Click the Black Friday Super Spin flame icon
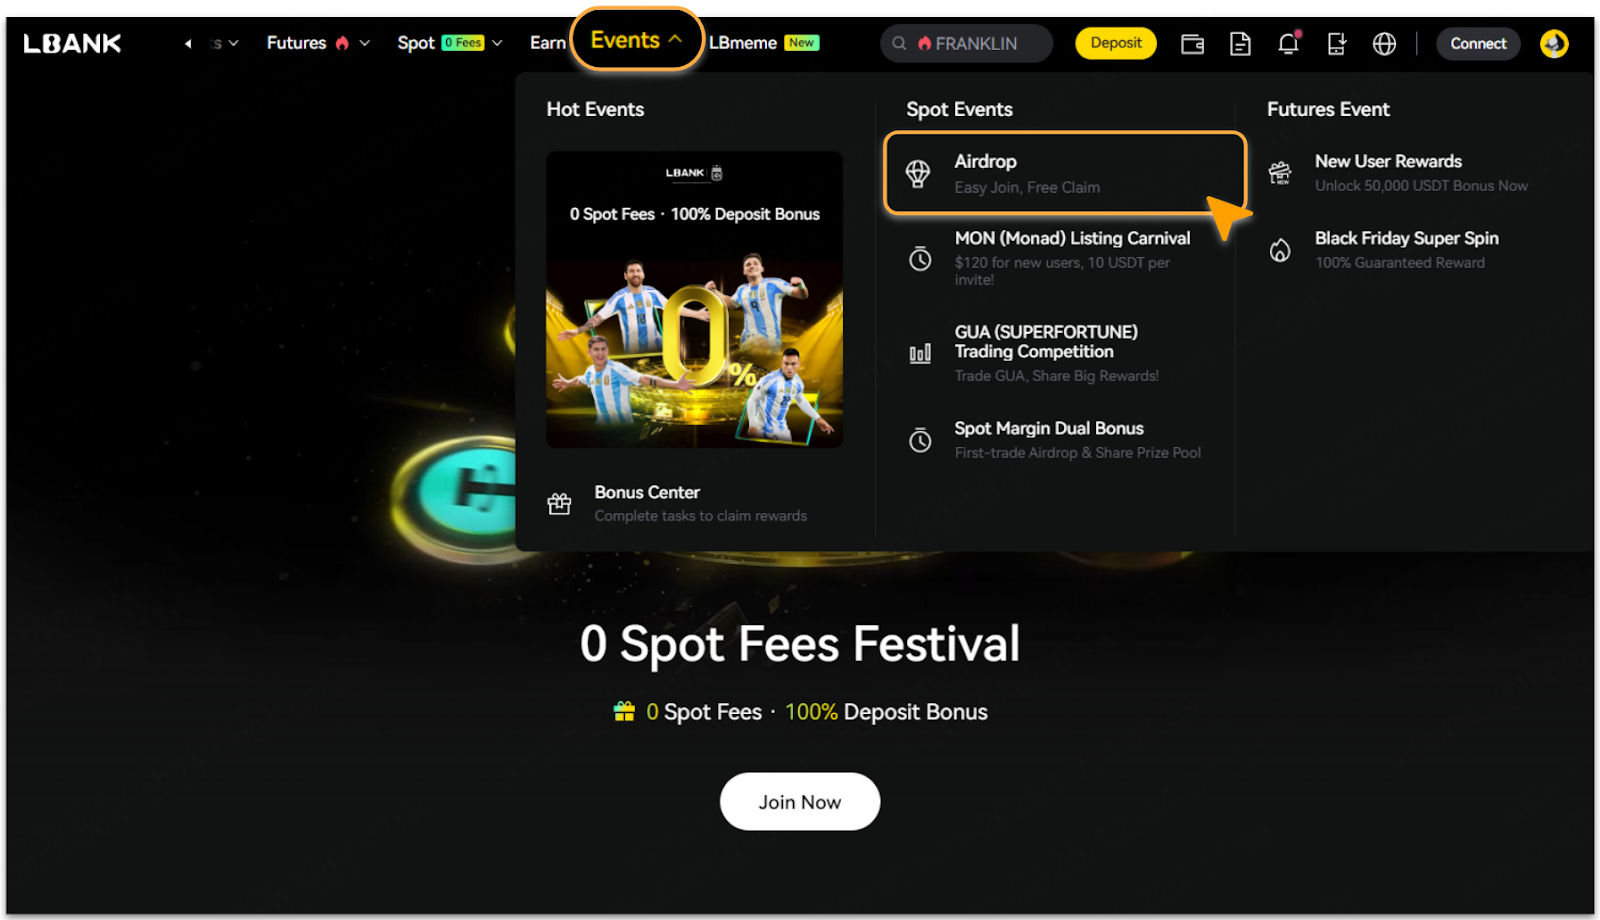 tap(1280, 250)
